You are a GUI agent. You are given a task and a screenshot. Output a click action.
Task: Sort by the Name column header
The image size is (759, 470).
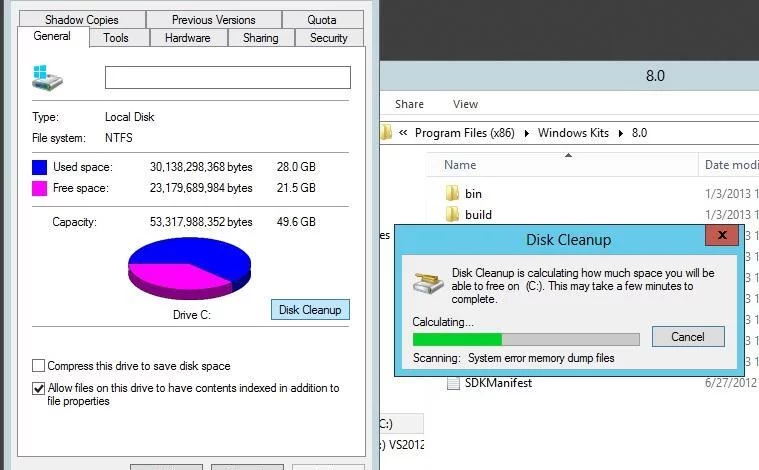562,165
